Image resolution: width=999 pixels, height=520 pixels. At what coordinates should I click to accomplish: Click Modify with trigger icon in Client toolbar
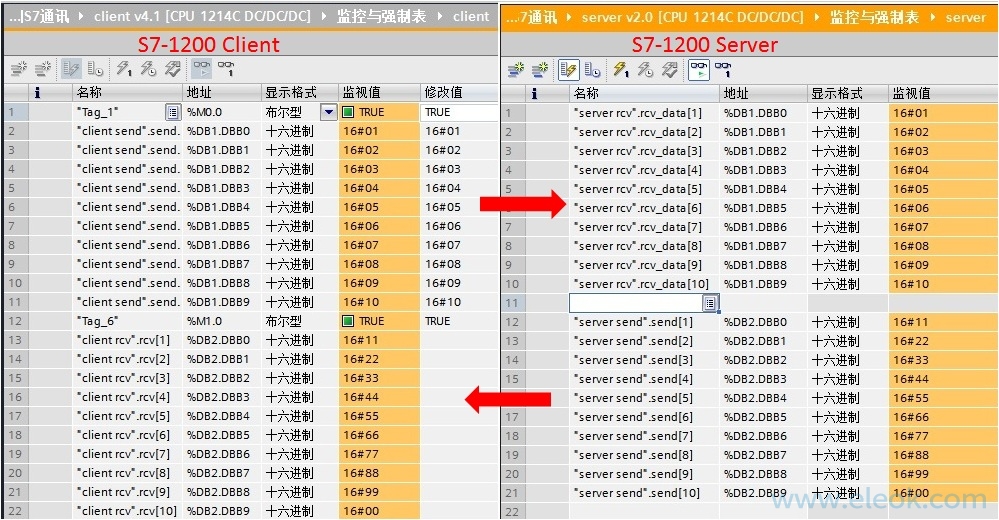tap(148, 69)
